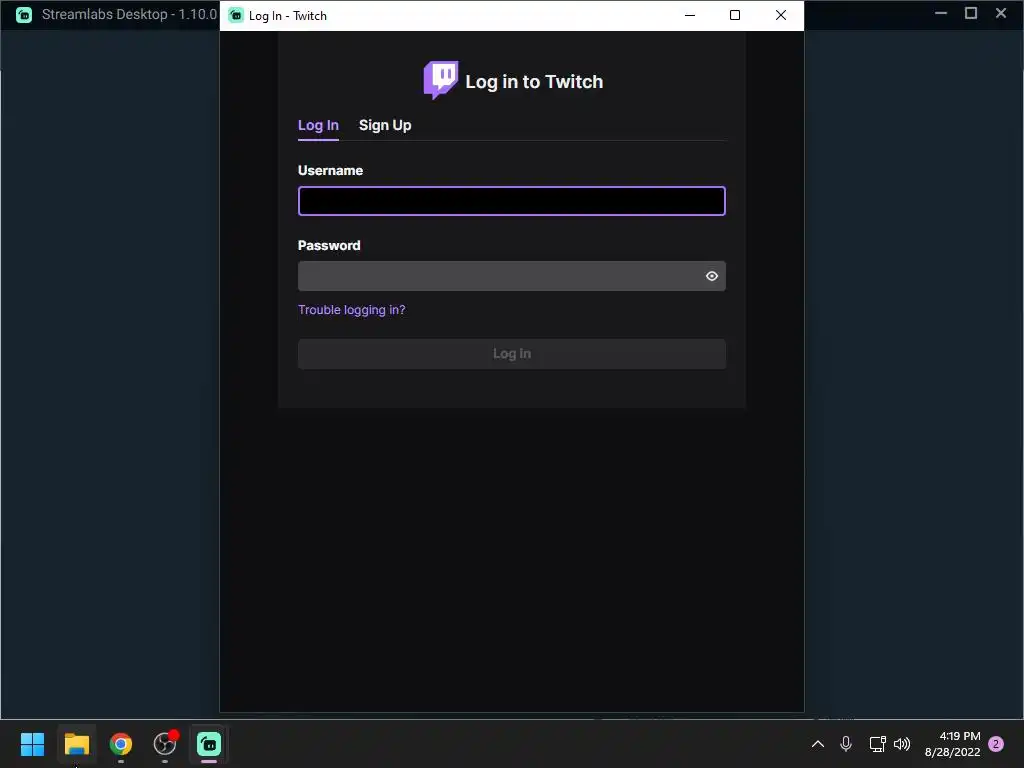Open File Explorer from the taskbar
This screenshot has width=1024, height=768.
[76, 744]
